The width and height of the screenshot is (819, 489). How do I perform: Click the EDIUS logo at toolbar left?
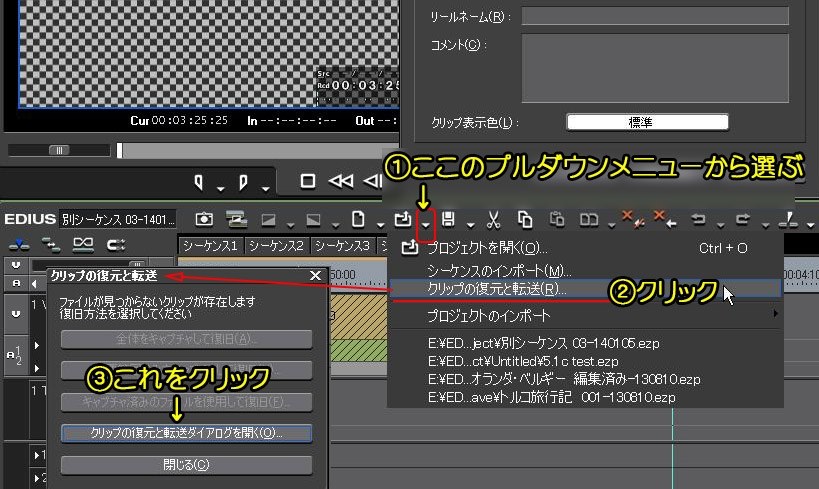pos(30,219)
